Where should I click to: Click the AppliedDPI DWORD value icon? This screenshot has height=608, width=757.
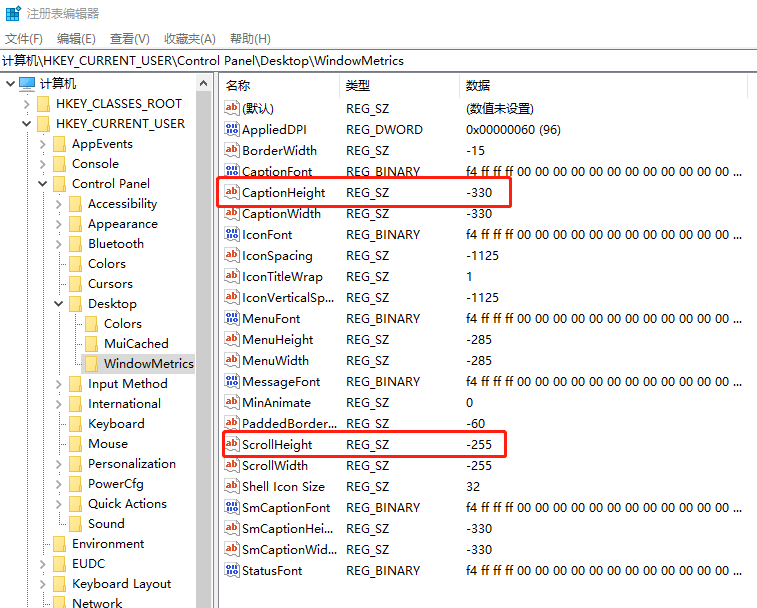point(232,130)
